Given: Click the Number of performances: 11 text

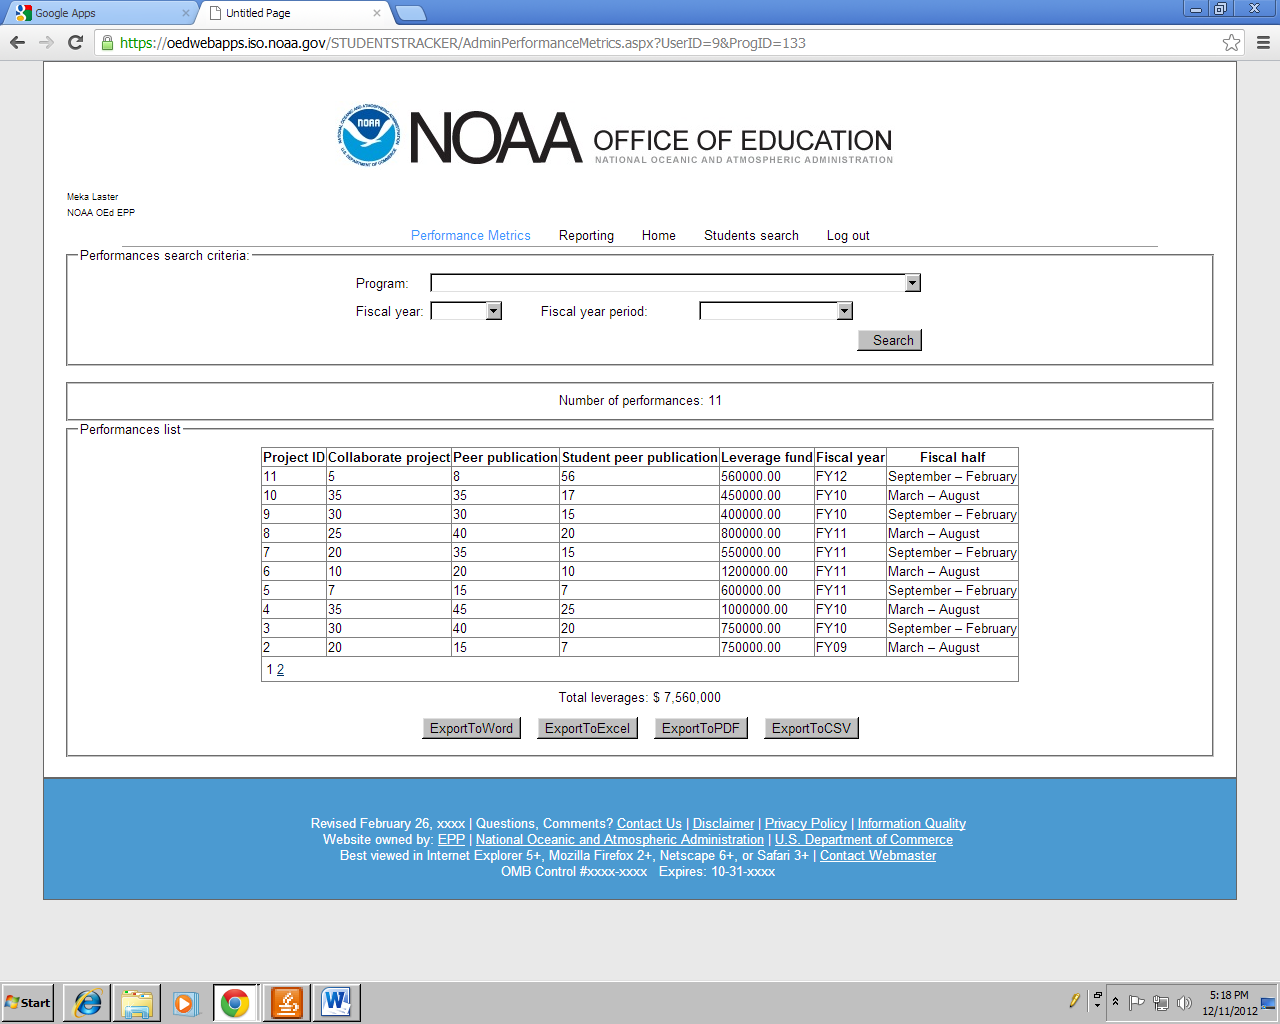Looking at the screenshot, I should 640,401.
